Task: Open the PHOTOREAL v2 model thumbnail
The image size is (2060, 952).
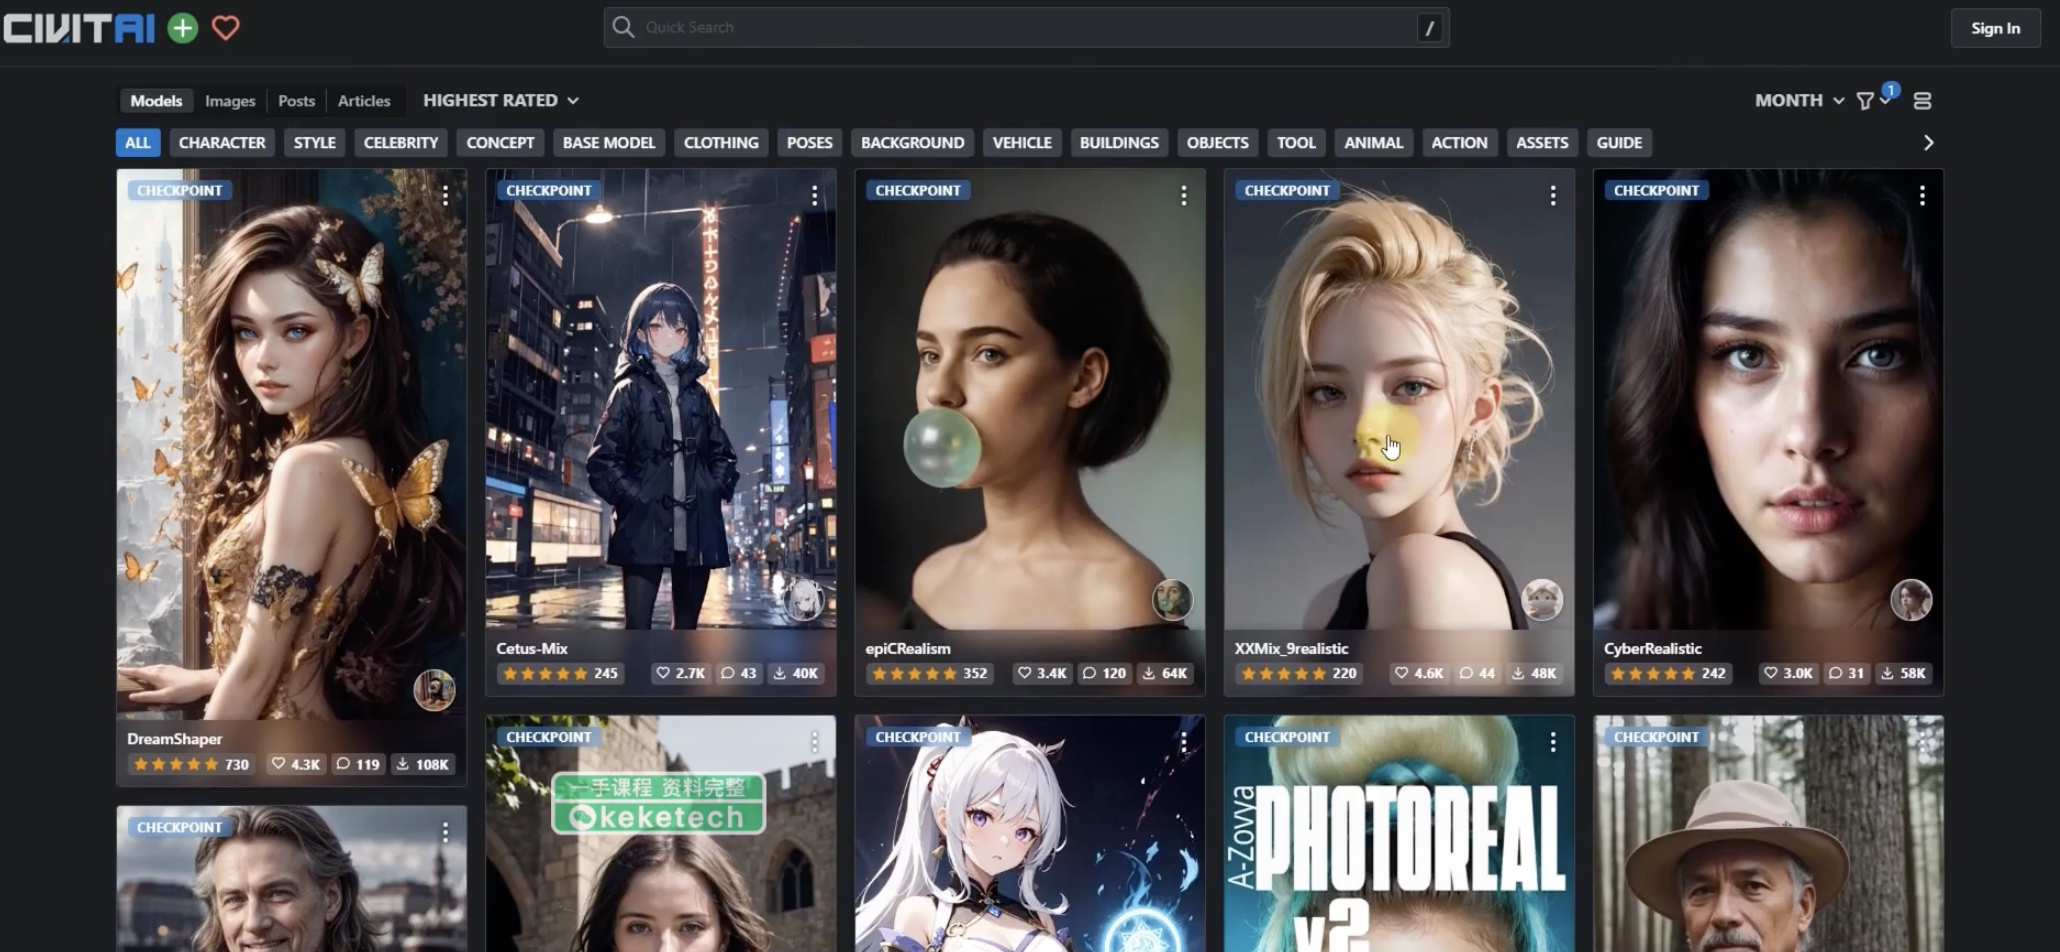Action: tap(1399, 833)
